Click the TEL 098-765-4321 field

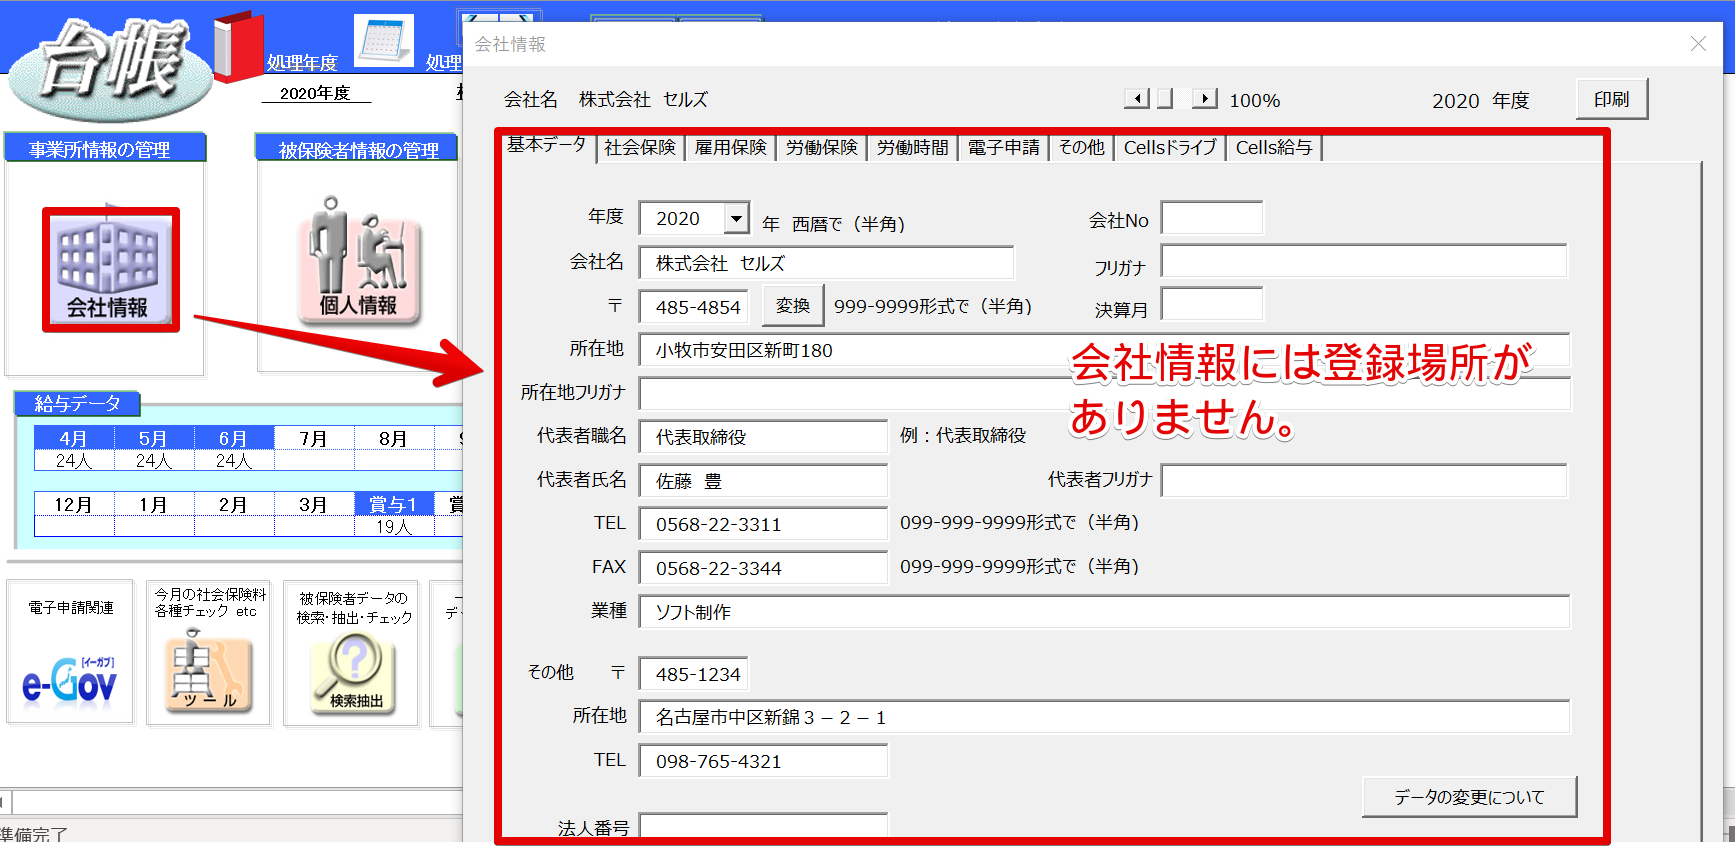pos(763,761)
